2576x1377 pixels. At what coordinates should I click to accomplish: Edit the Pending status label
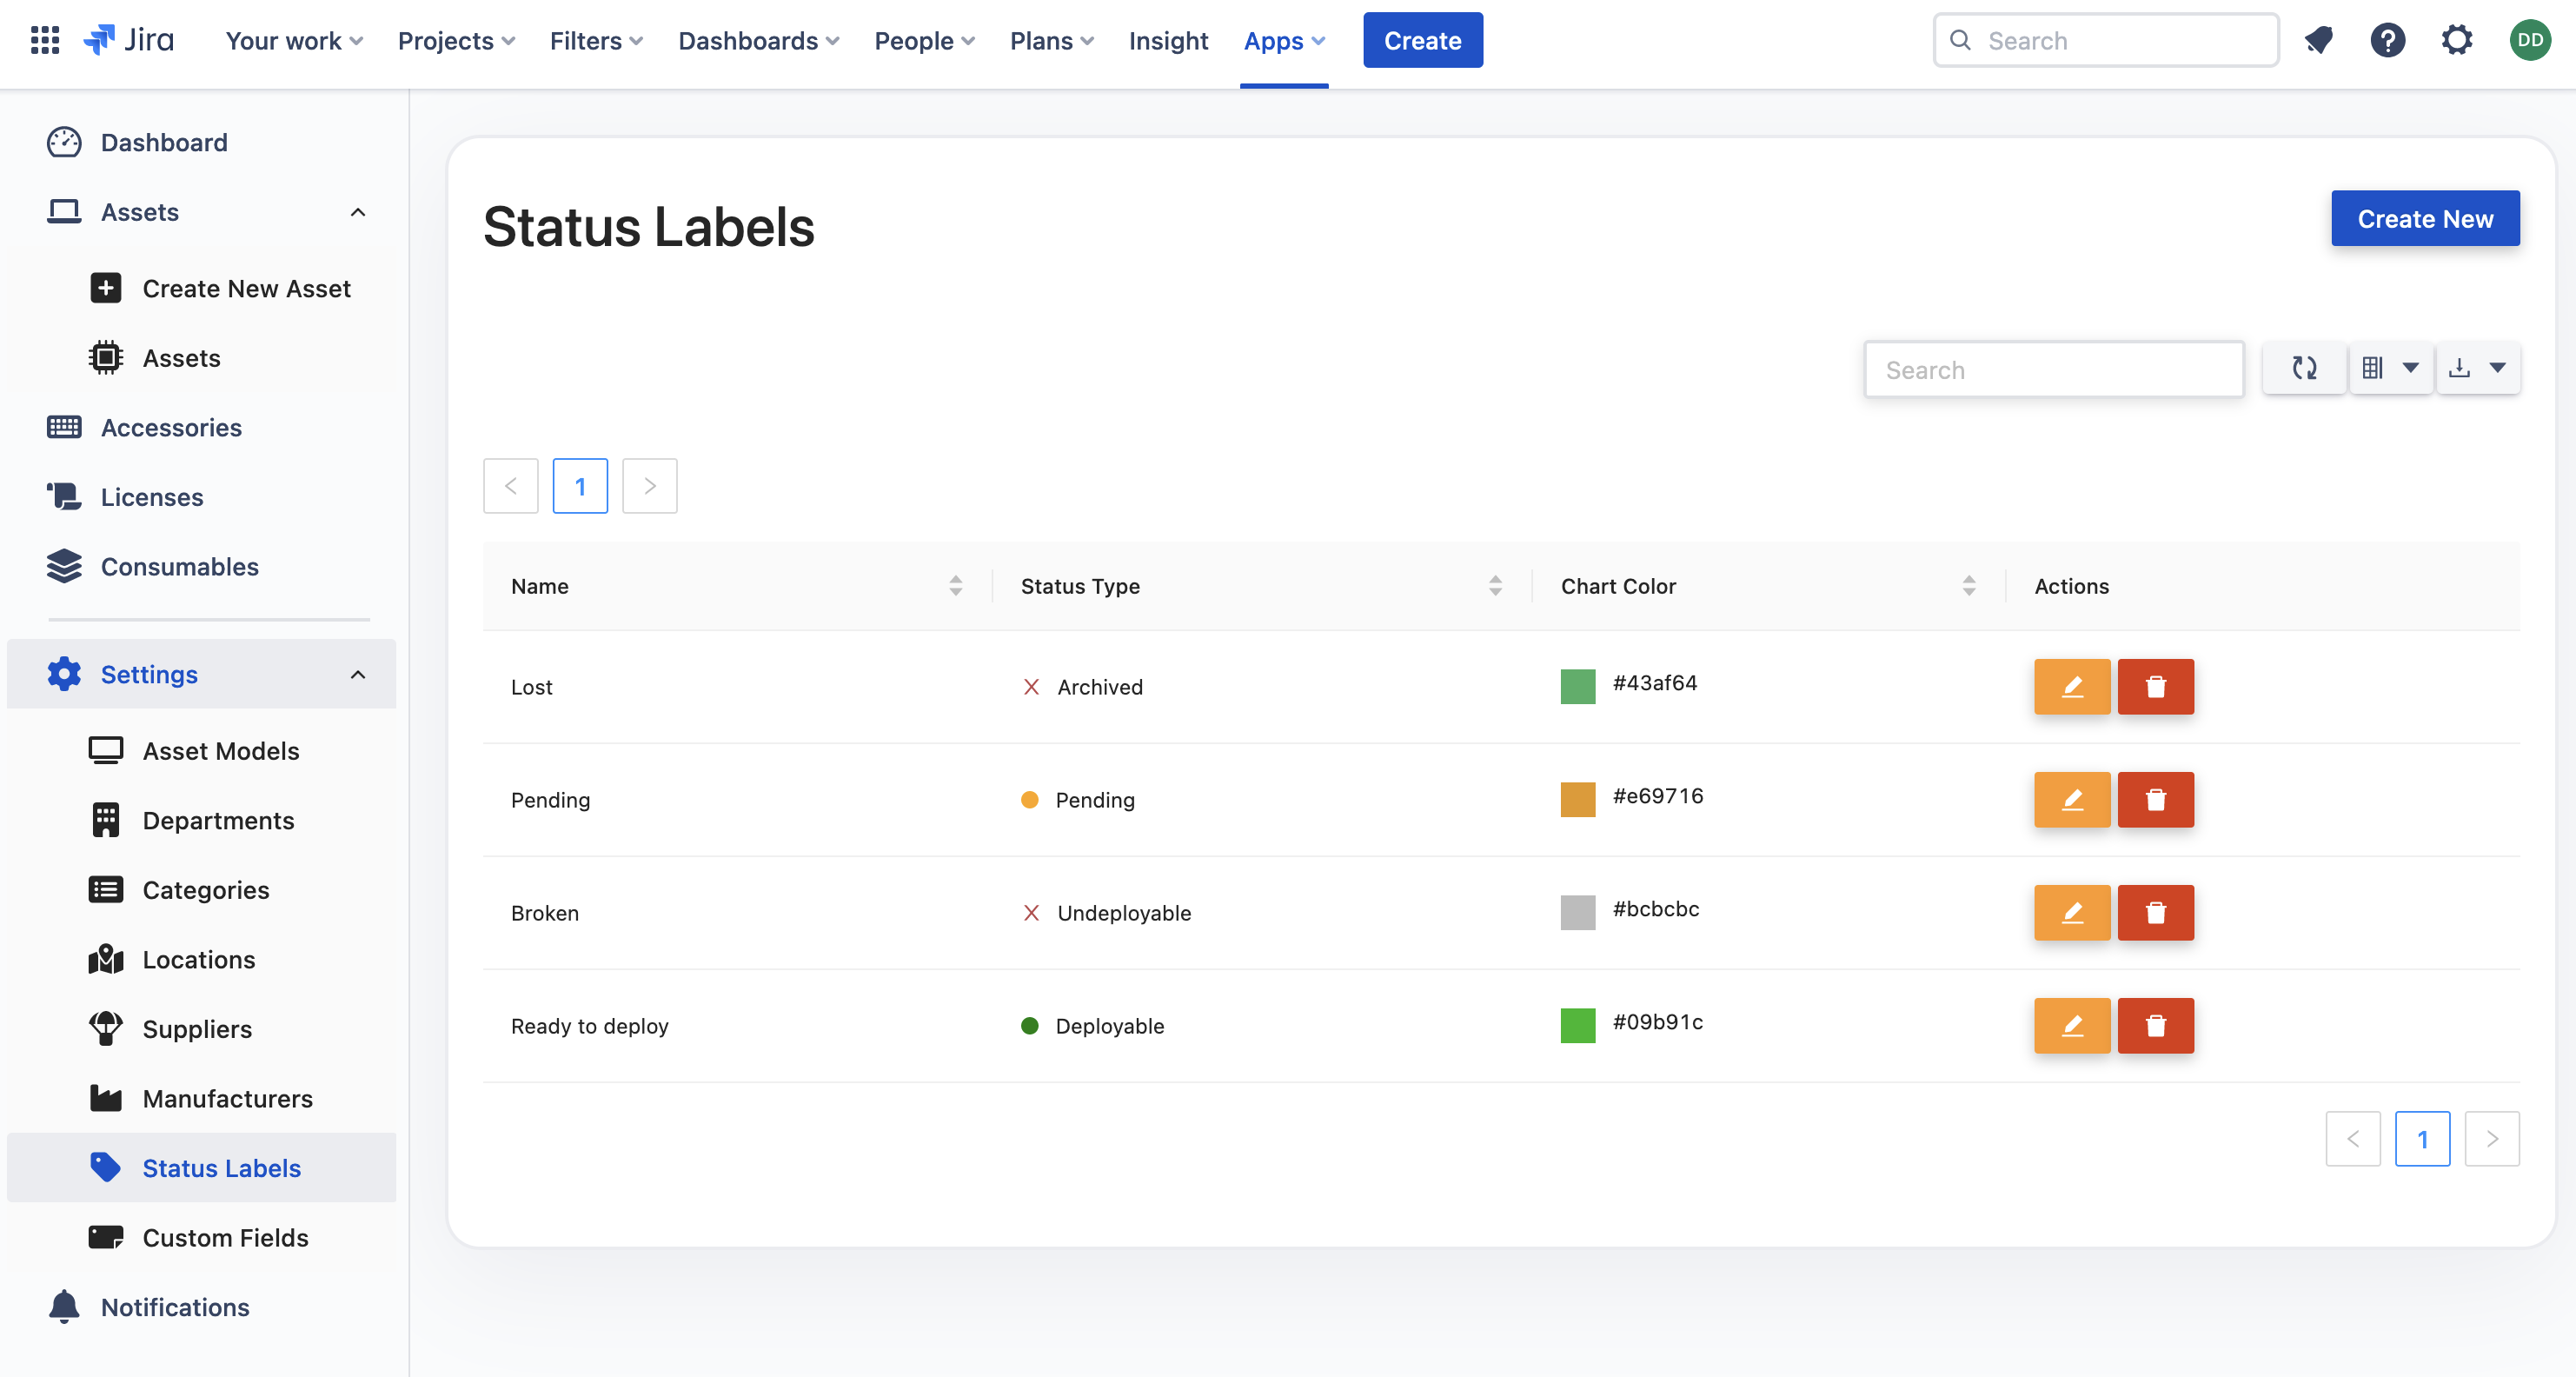coord(2072,799)
